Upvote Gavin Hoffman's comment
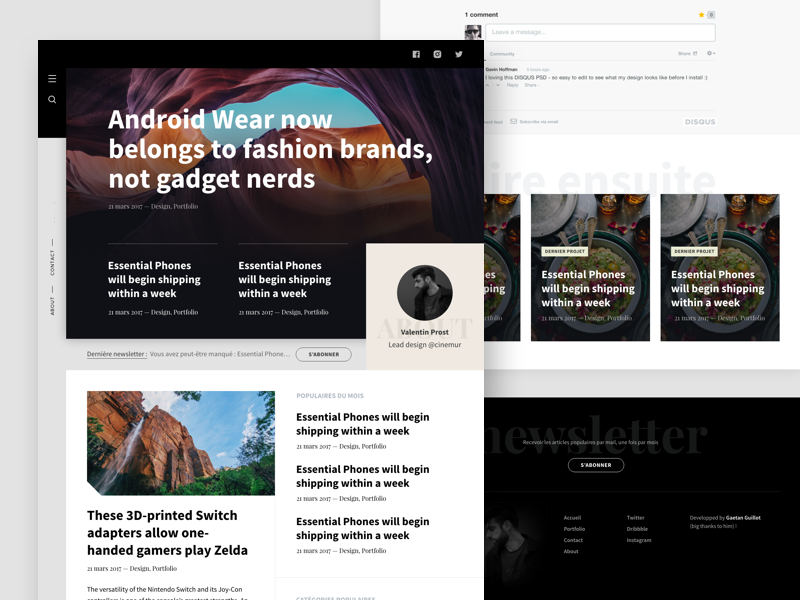The image size is (800, 600). click(488, 85)
